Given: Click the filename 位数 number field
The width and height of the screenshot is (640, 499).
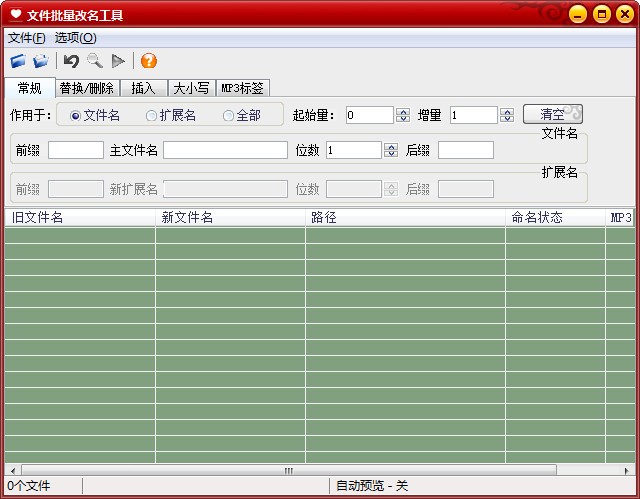Looking at the screenshot, I should point(354,150).
